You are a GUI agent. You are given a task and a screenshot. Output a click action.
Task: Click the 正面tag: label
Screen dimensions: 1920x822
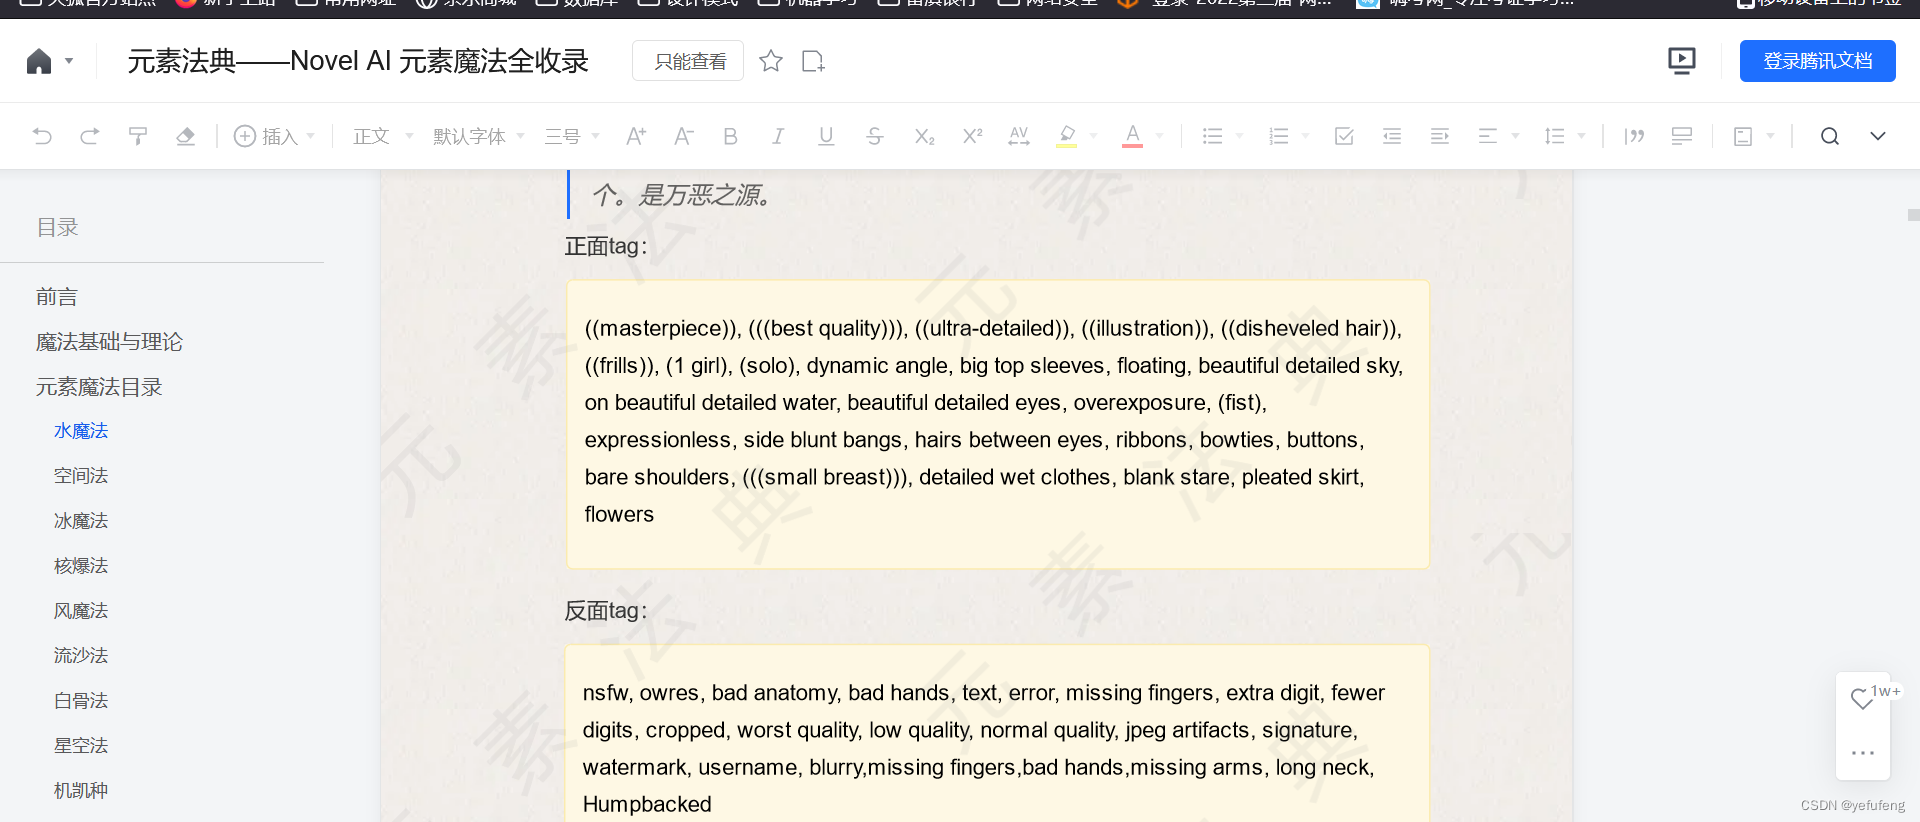pyautogui.click(x=606, y=246)
